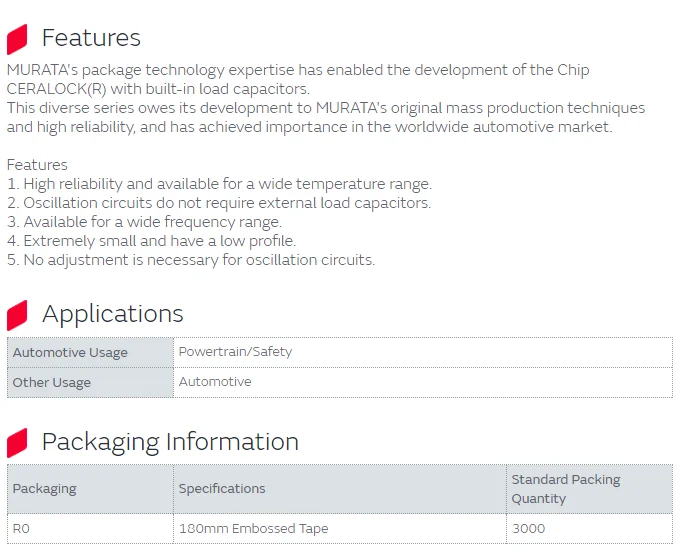The width and height of the screenshot is (682, 556).
Task: Select the Features section heading
Action: 91,38
